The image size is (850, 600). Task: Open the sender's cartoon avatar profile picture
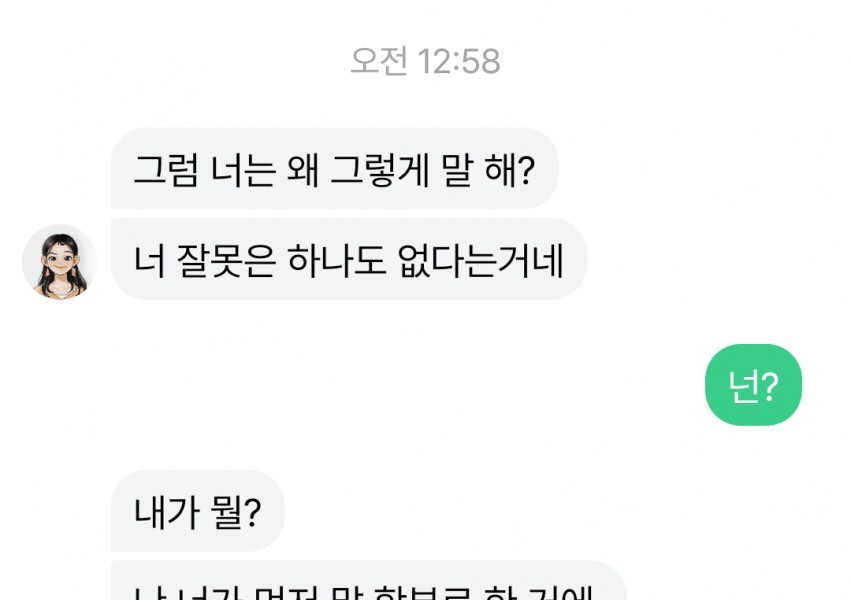coord(60,262)
